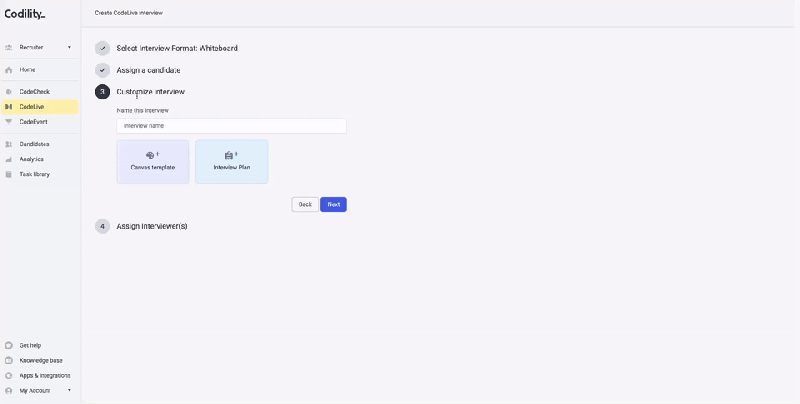Open CodeCheck section
Viewport: 800px width, 404px height.
pos(35,92)
